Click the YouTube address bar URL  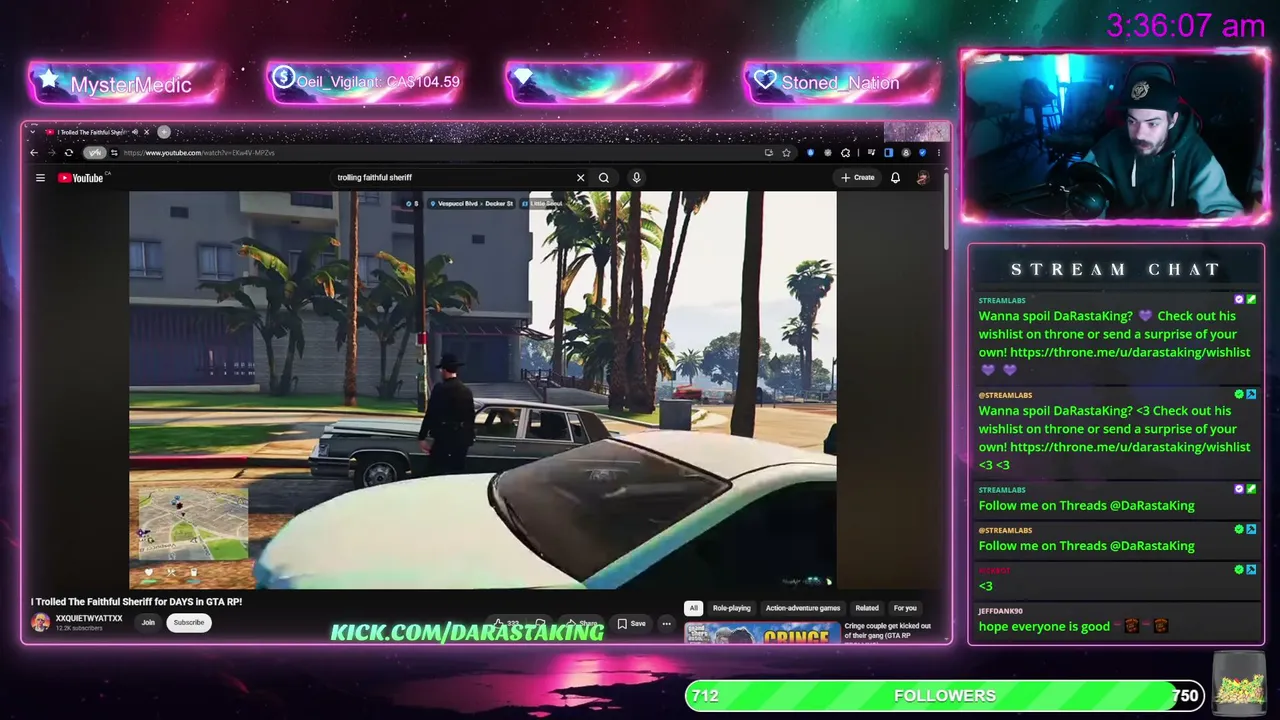(199, 153)
